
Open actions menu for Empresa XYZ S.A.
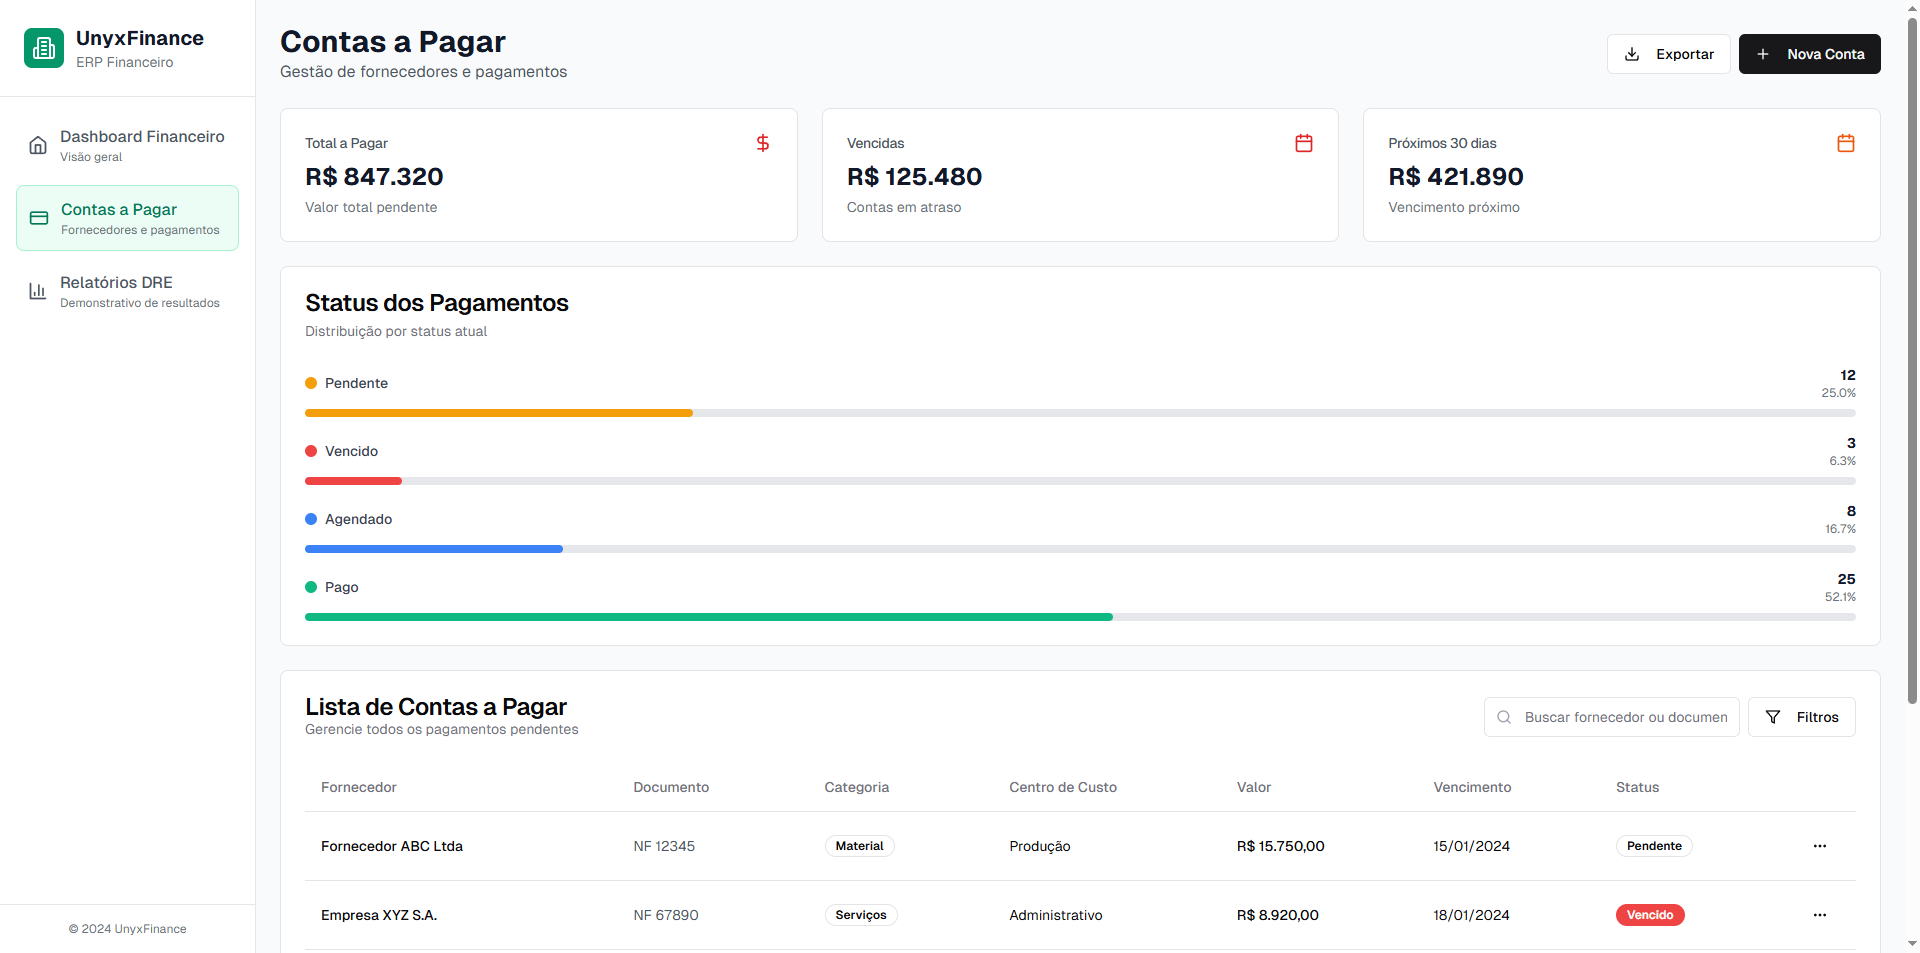point(1820,915)
